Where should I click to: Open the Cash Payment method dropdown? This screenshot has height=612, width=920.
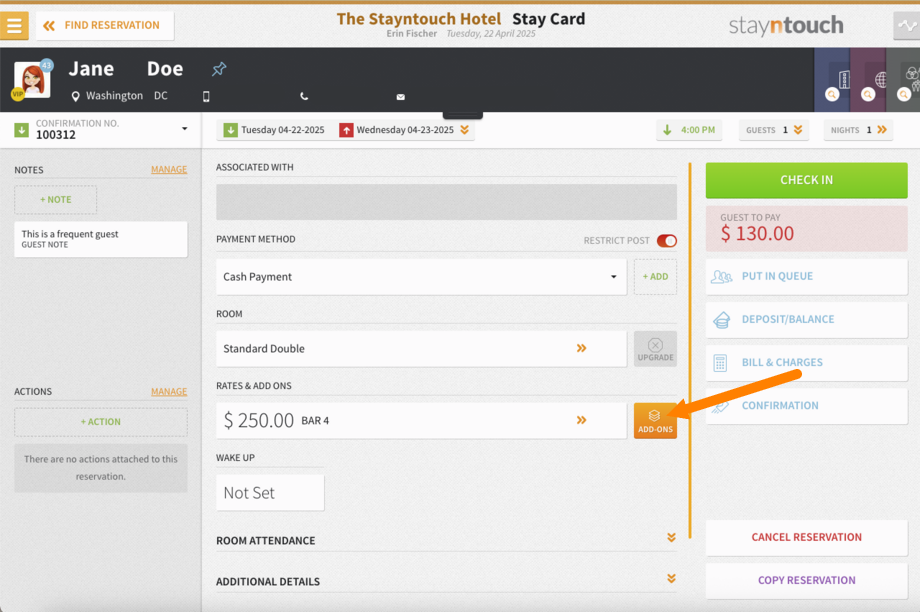coord(421,277)
